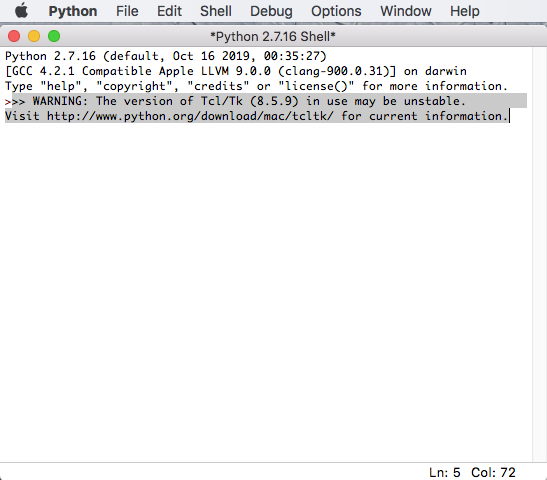Open the Options menu
Viewport: 547px width, 480px height.
coord(336,11)
